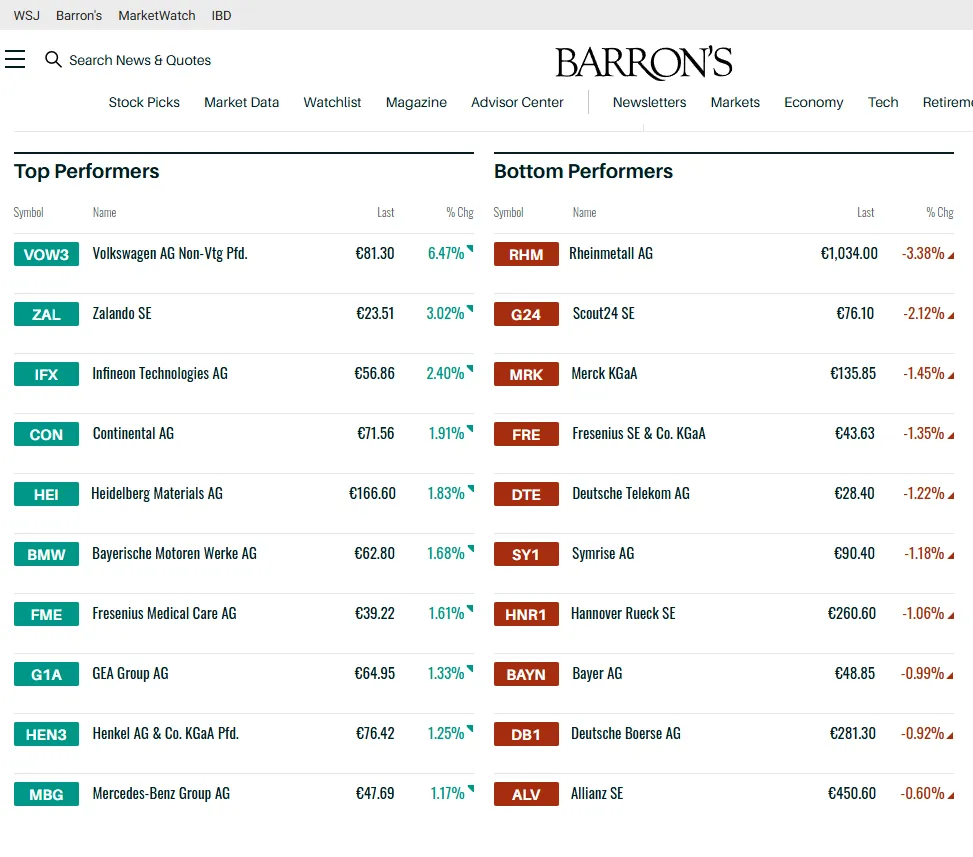Open Symrise AG quote

(x=603, y=554)
